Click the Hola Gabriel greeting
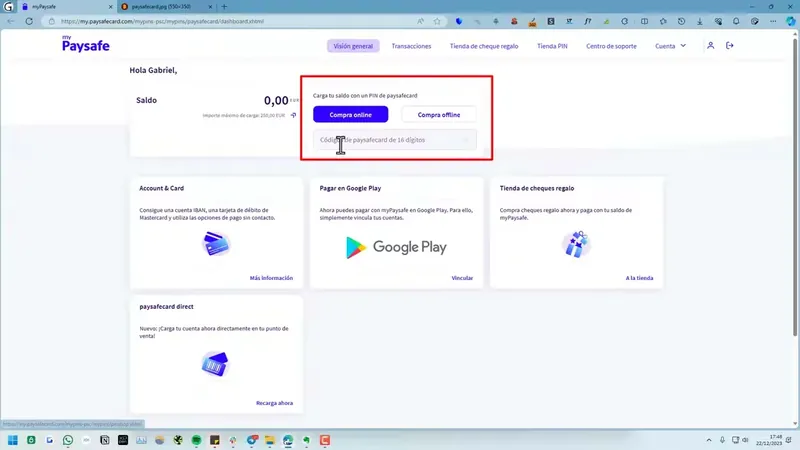 coord(153,70)
